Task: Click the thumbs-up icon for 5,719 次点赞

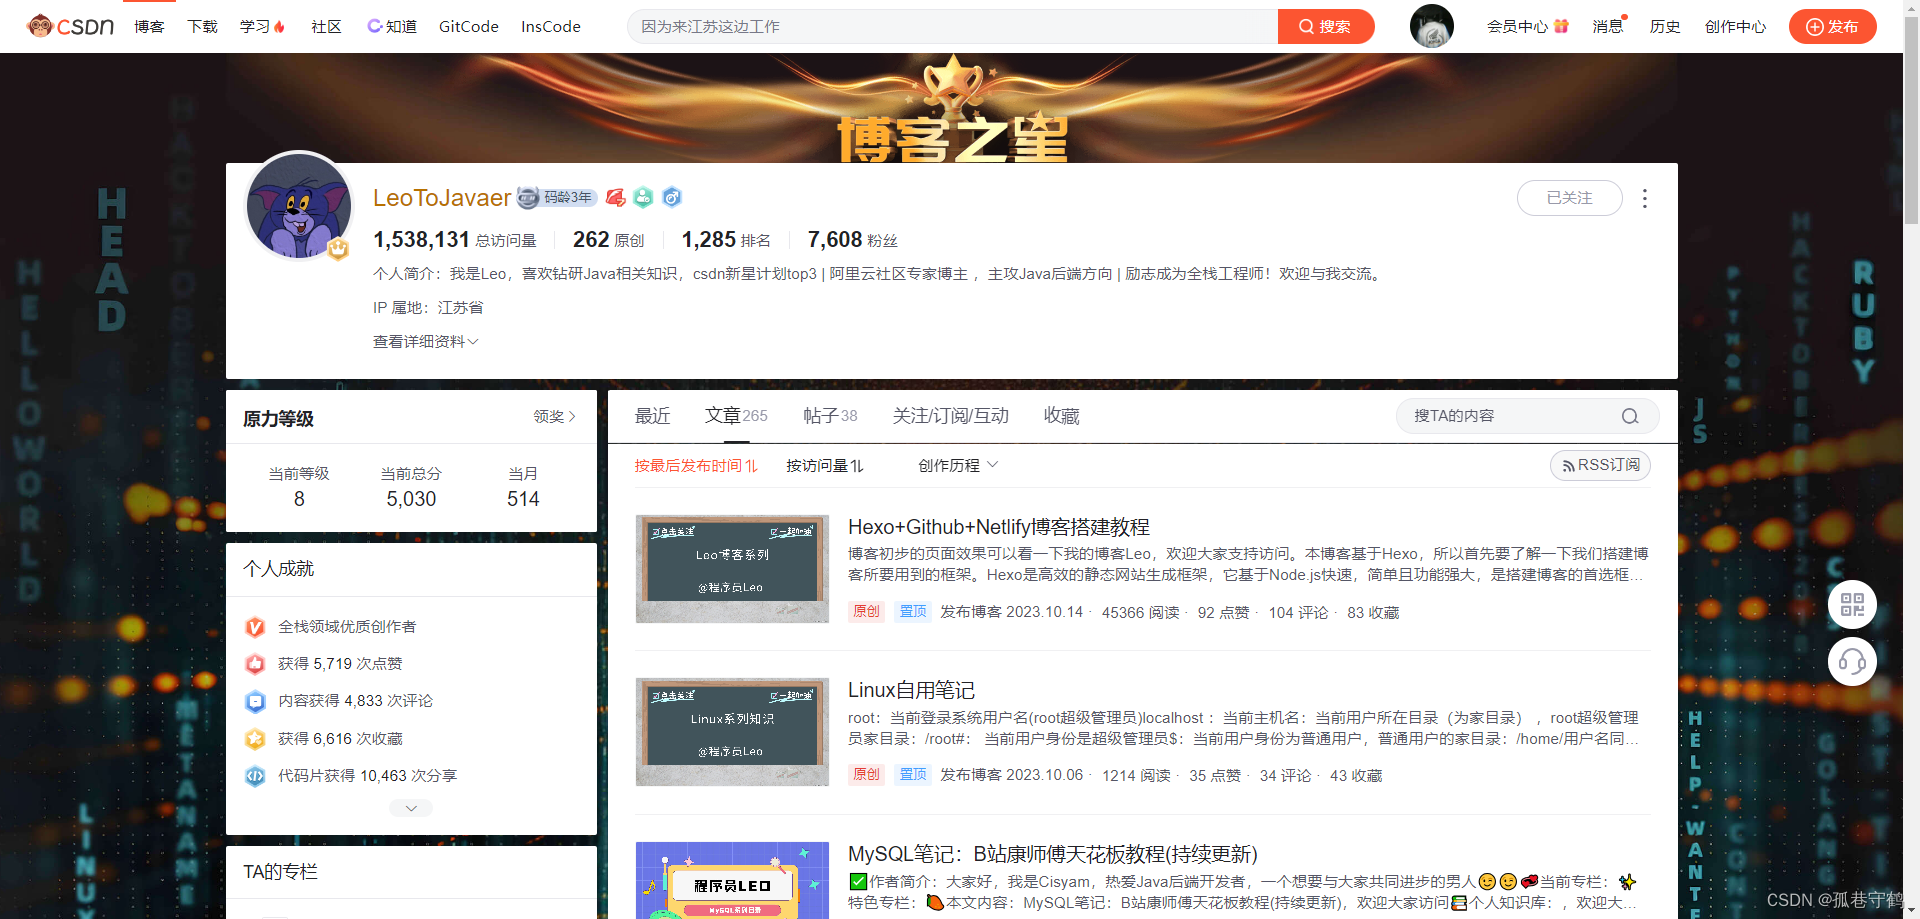Action: 255,664
